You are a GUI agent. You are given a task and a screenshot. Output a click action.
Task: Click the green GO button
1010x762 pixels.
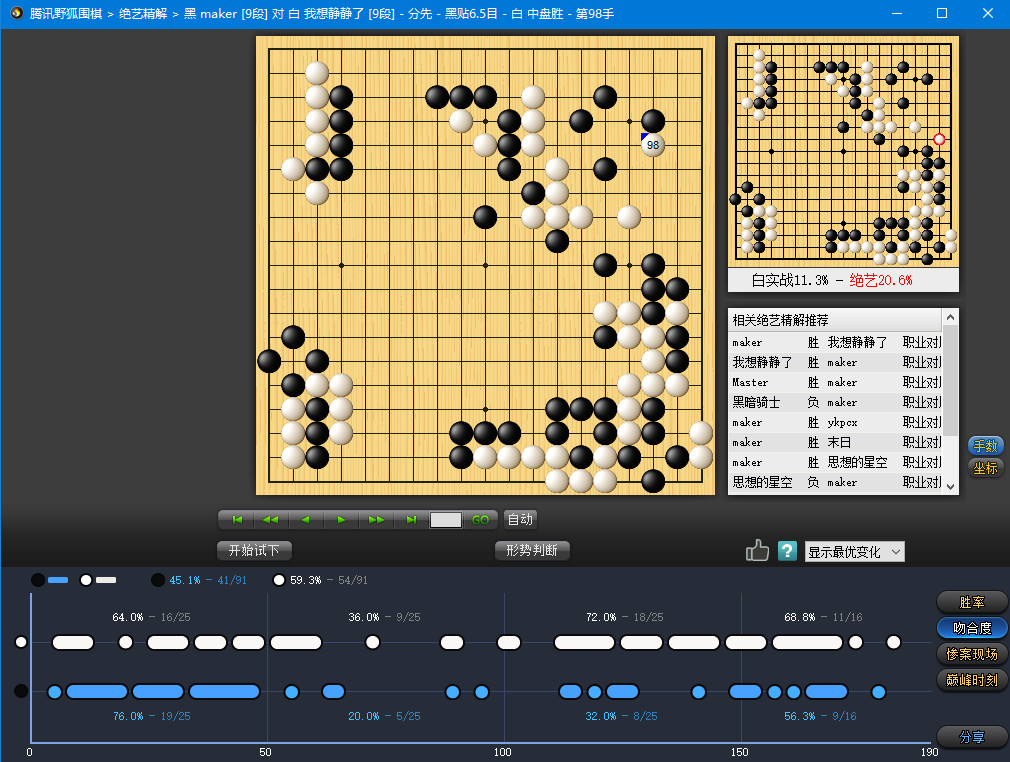point(481,520)
